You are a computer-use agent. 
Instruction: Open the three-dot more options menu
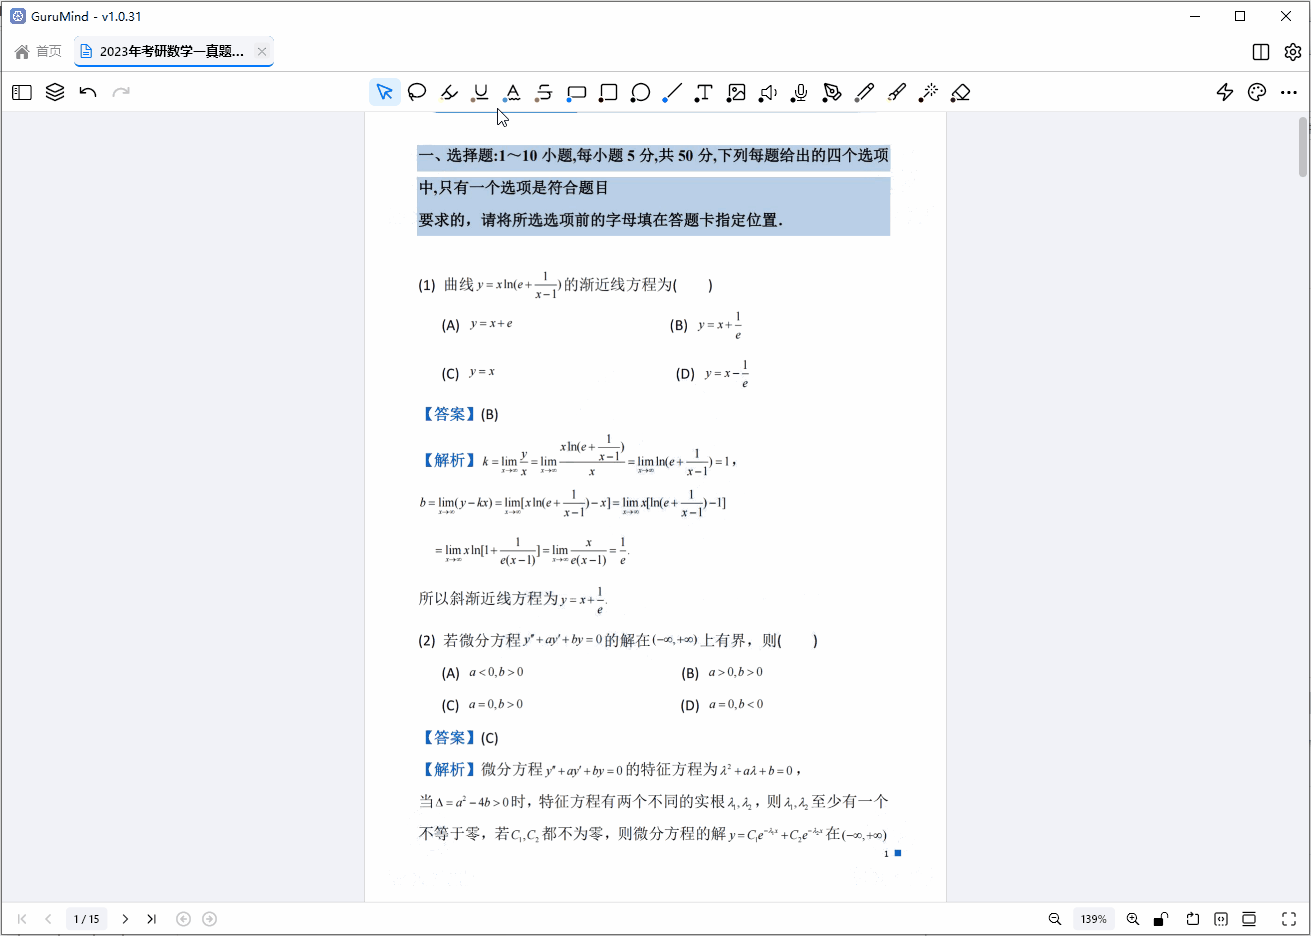click(1288, 92)
